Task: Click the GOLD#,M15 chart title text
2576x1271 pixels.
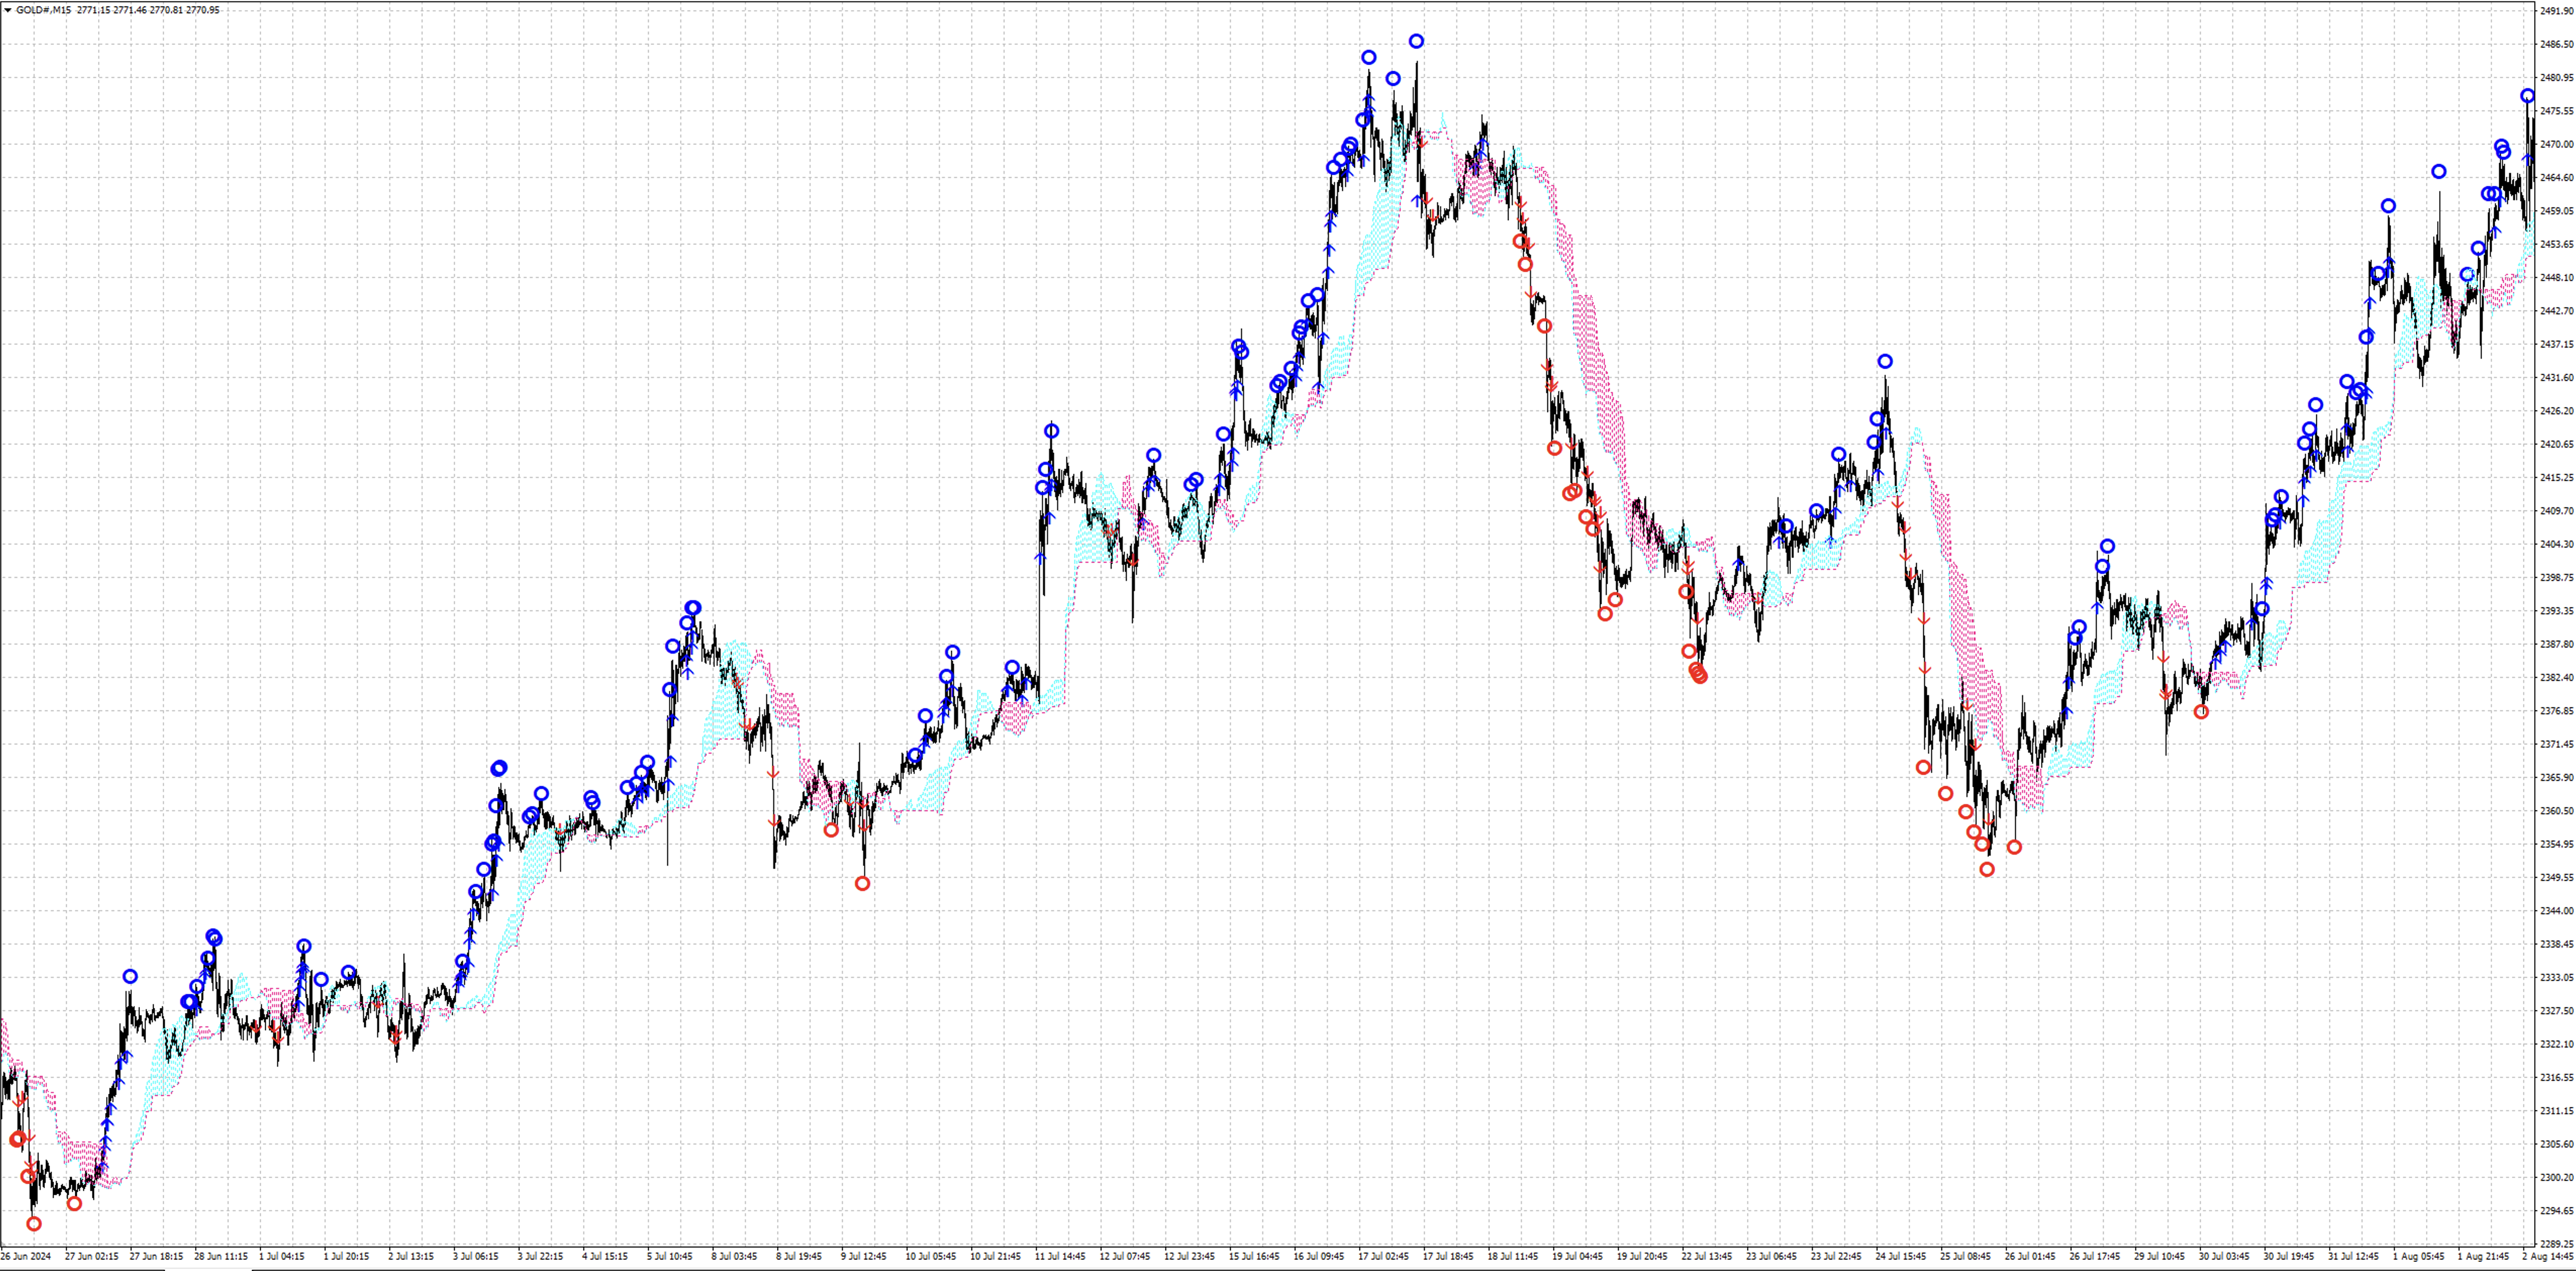Action: [x=43, y=10]
